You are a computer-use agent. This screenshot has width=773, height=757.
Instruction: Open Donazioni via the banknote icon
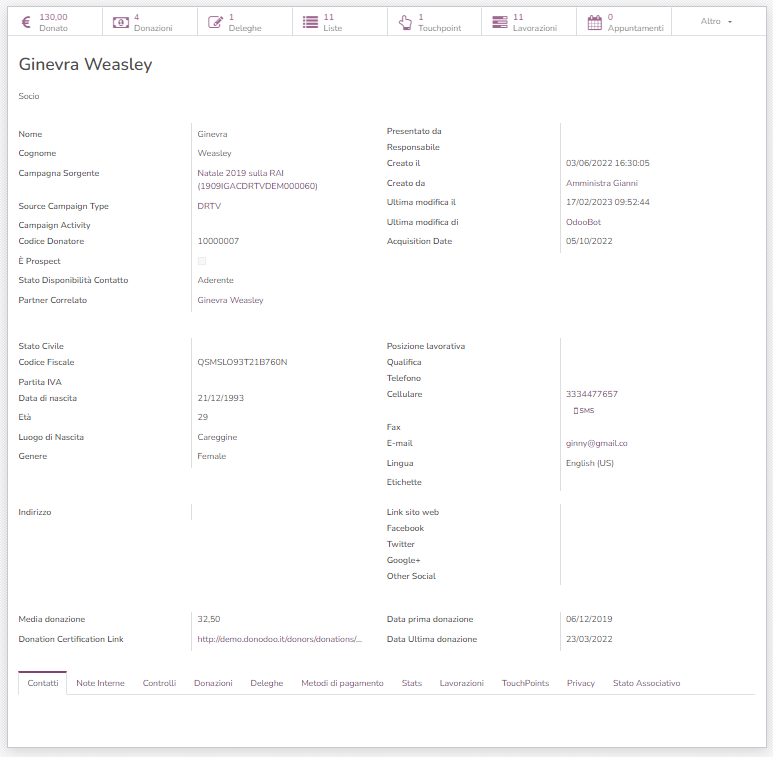[120, 22]
